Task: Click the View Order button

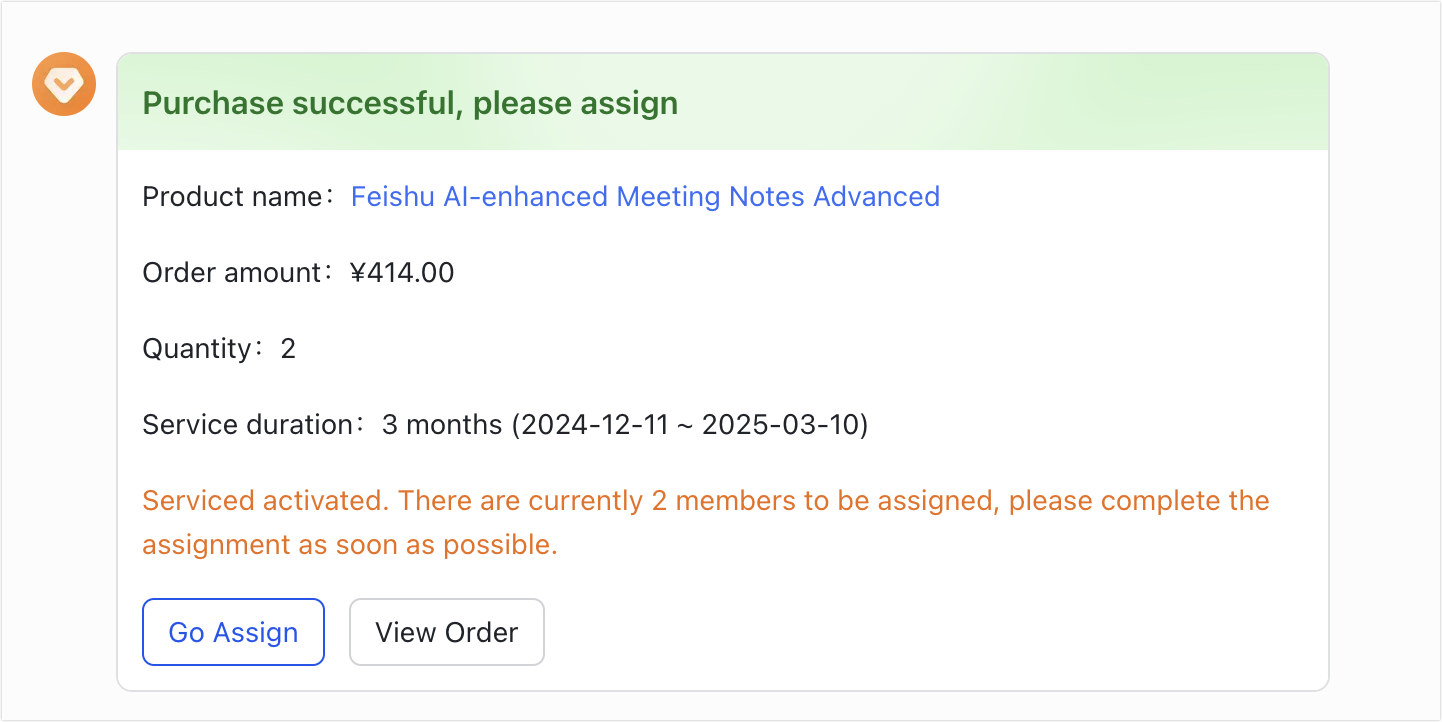Action: [446, 632]
